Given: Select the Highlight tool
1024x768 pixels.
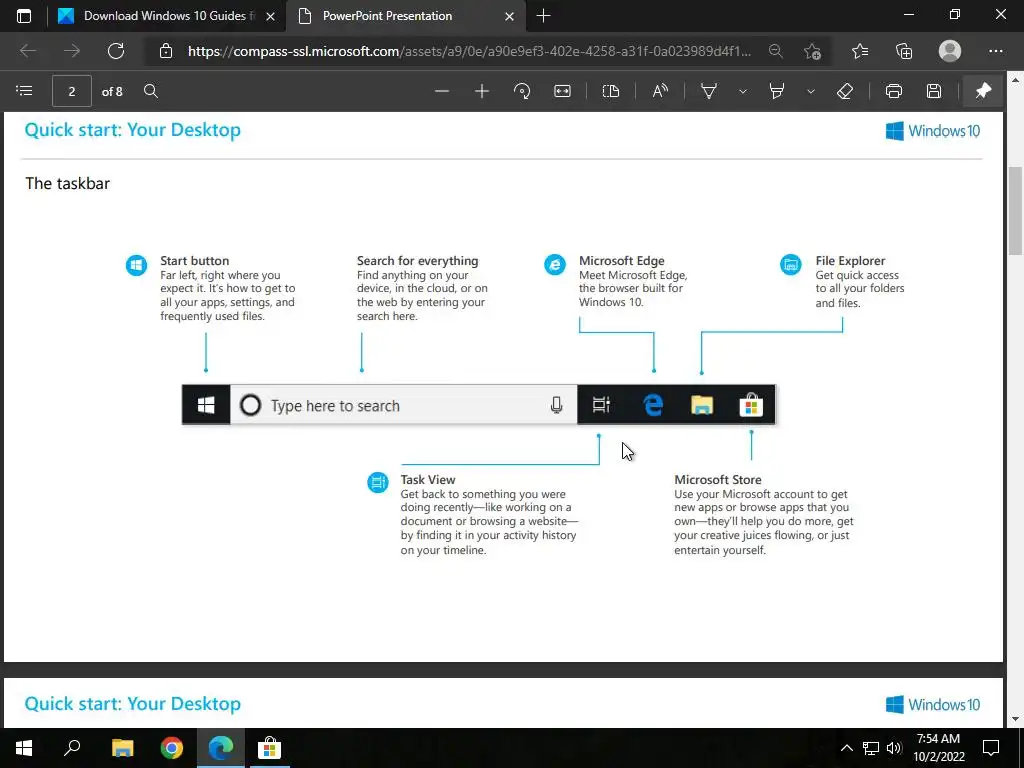Looking at the screenshot, I should [x=776, y=91].
